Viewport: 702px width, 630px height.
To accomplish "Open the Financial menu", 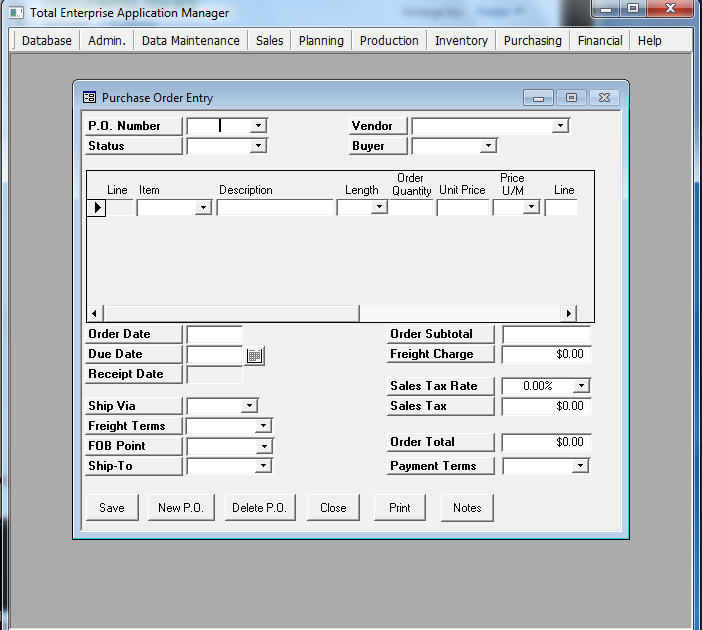I will pyautogui.click(x=600, y=41).
